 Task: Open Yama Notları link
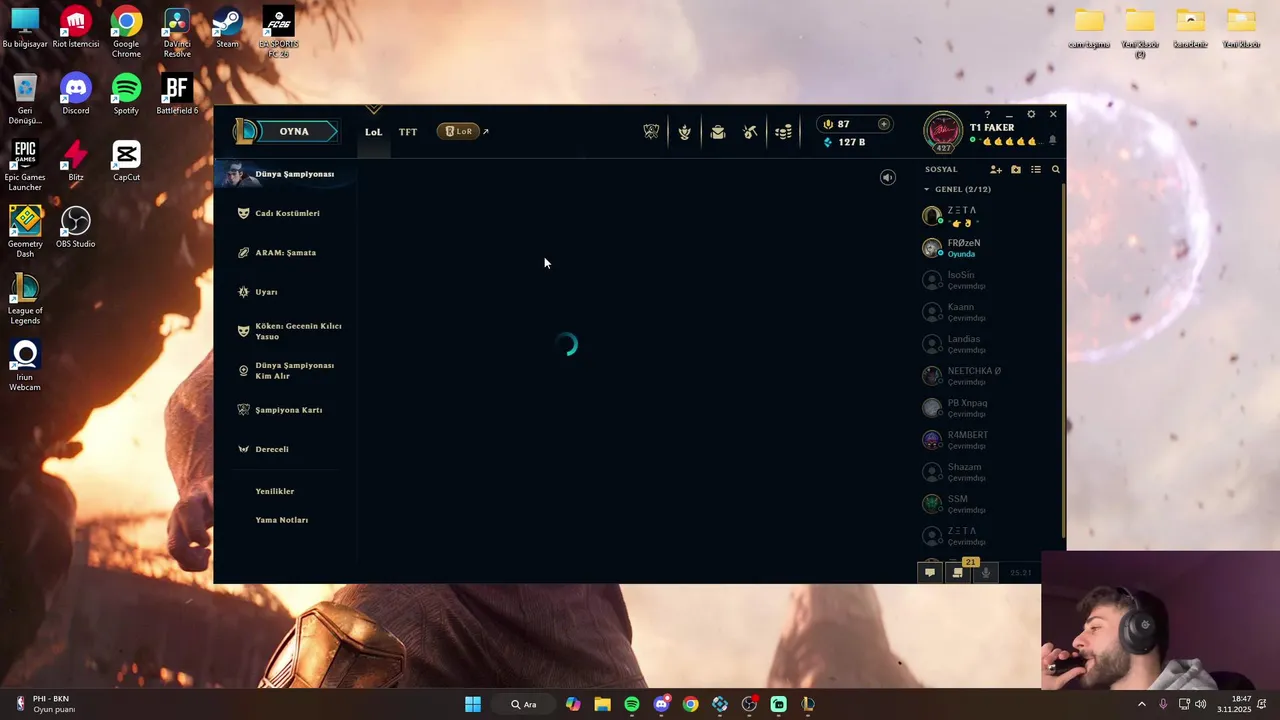tap(282, 520)
